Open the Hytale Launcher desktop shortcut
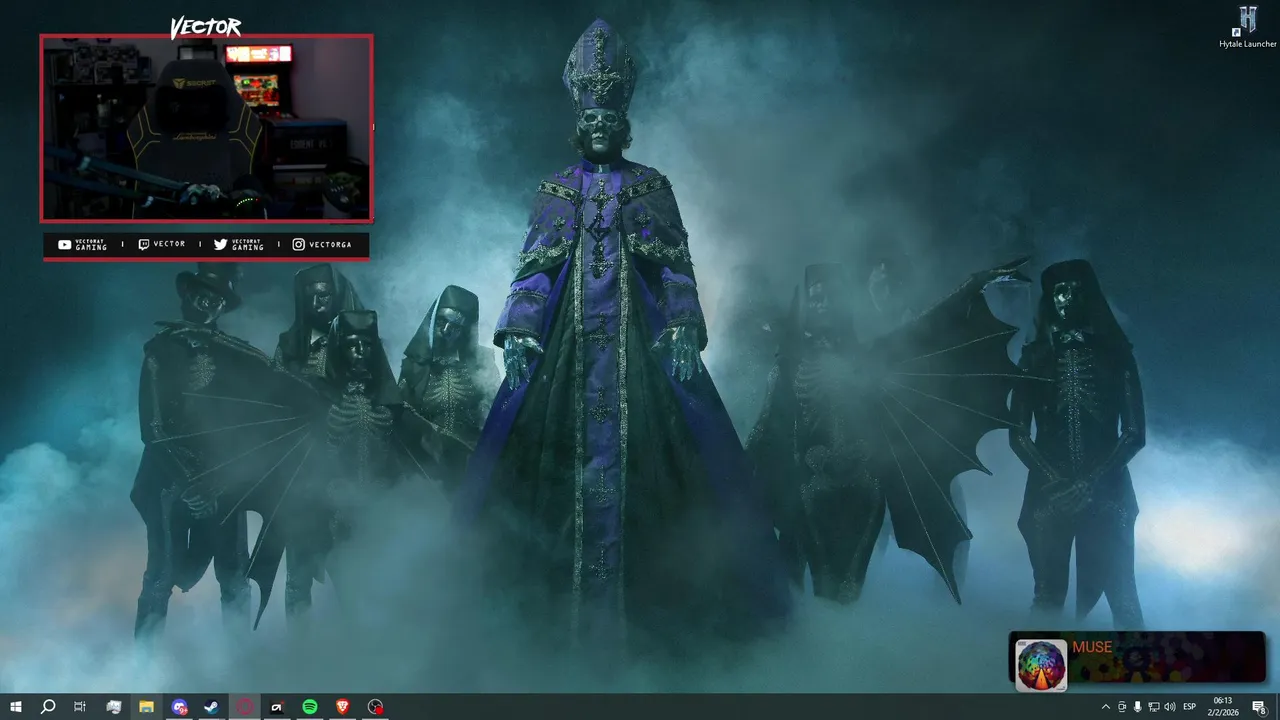Screen dimensions: 1280x720 1247,27
